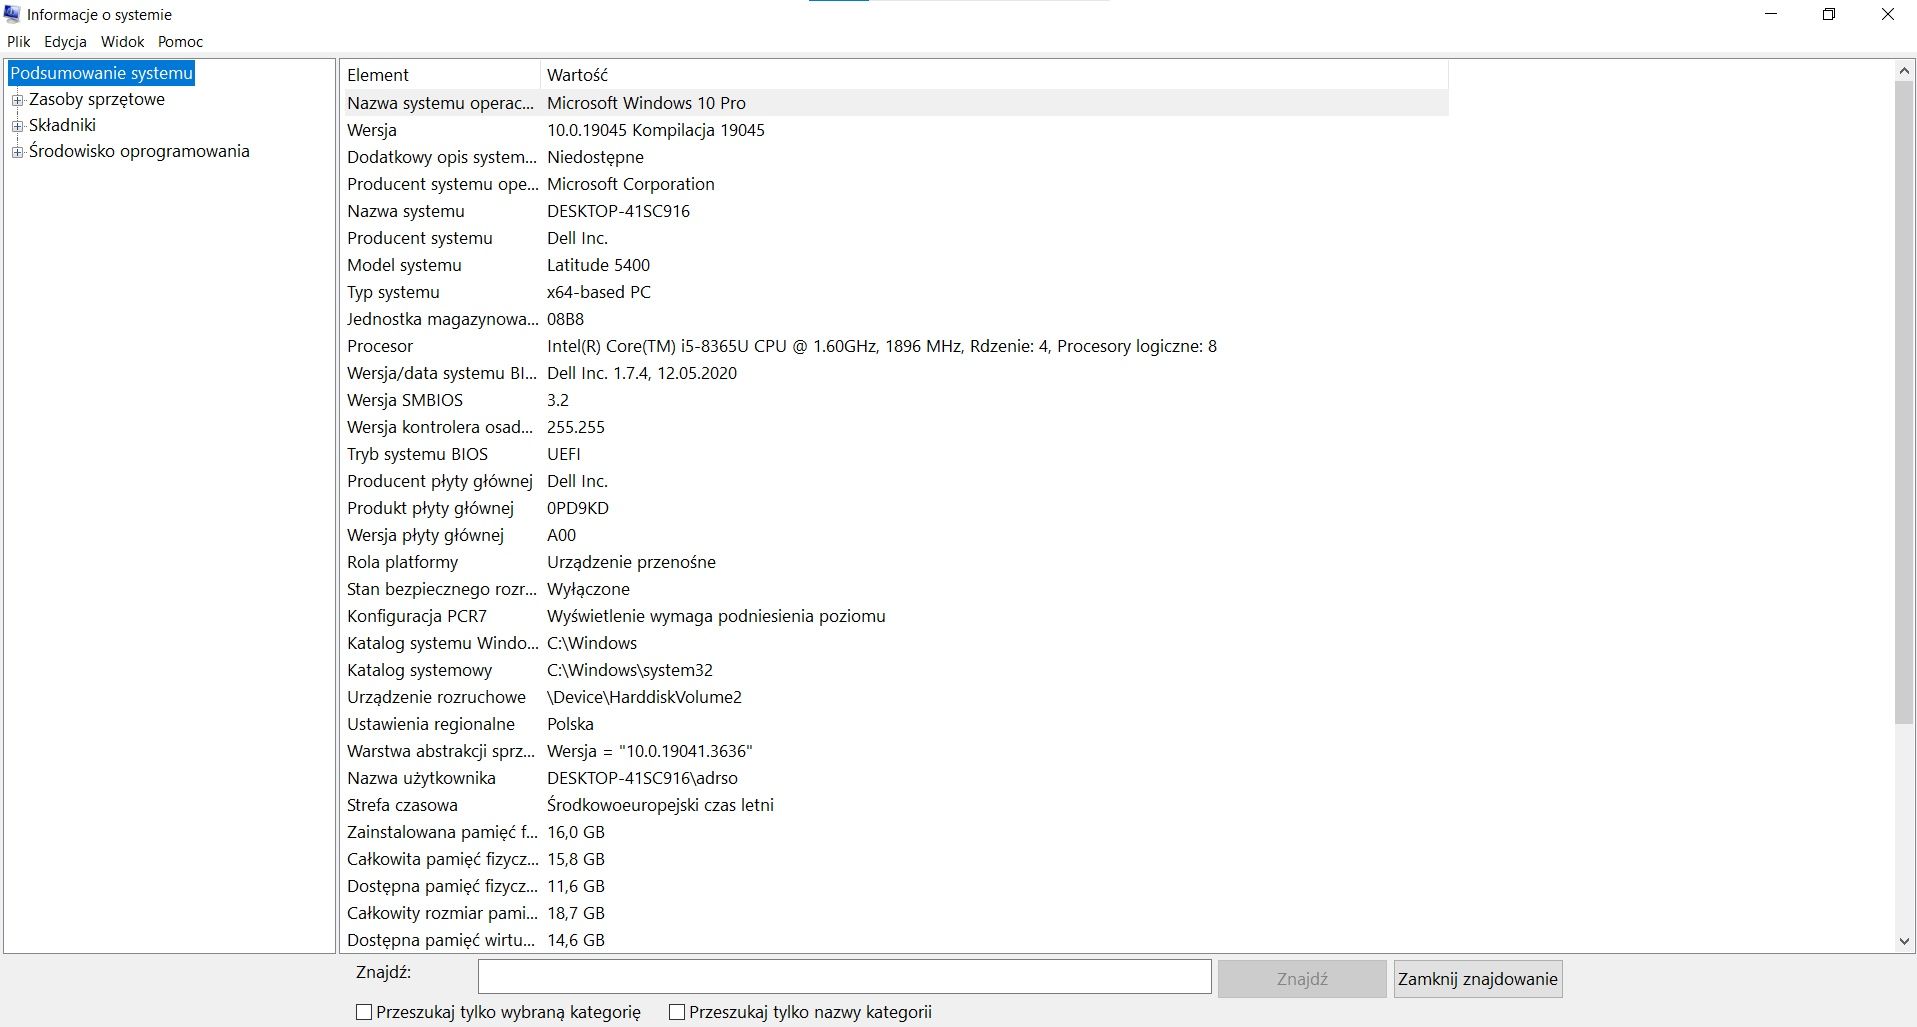
Task: Open the Widok menu
Action: coord(122,42)
